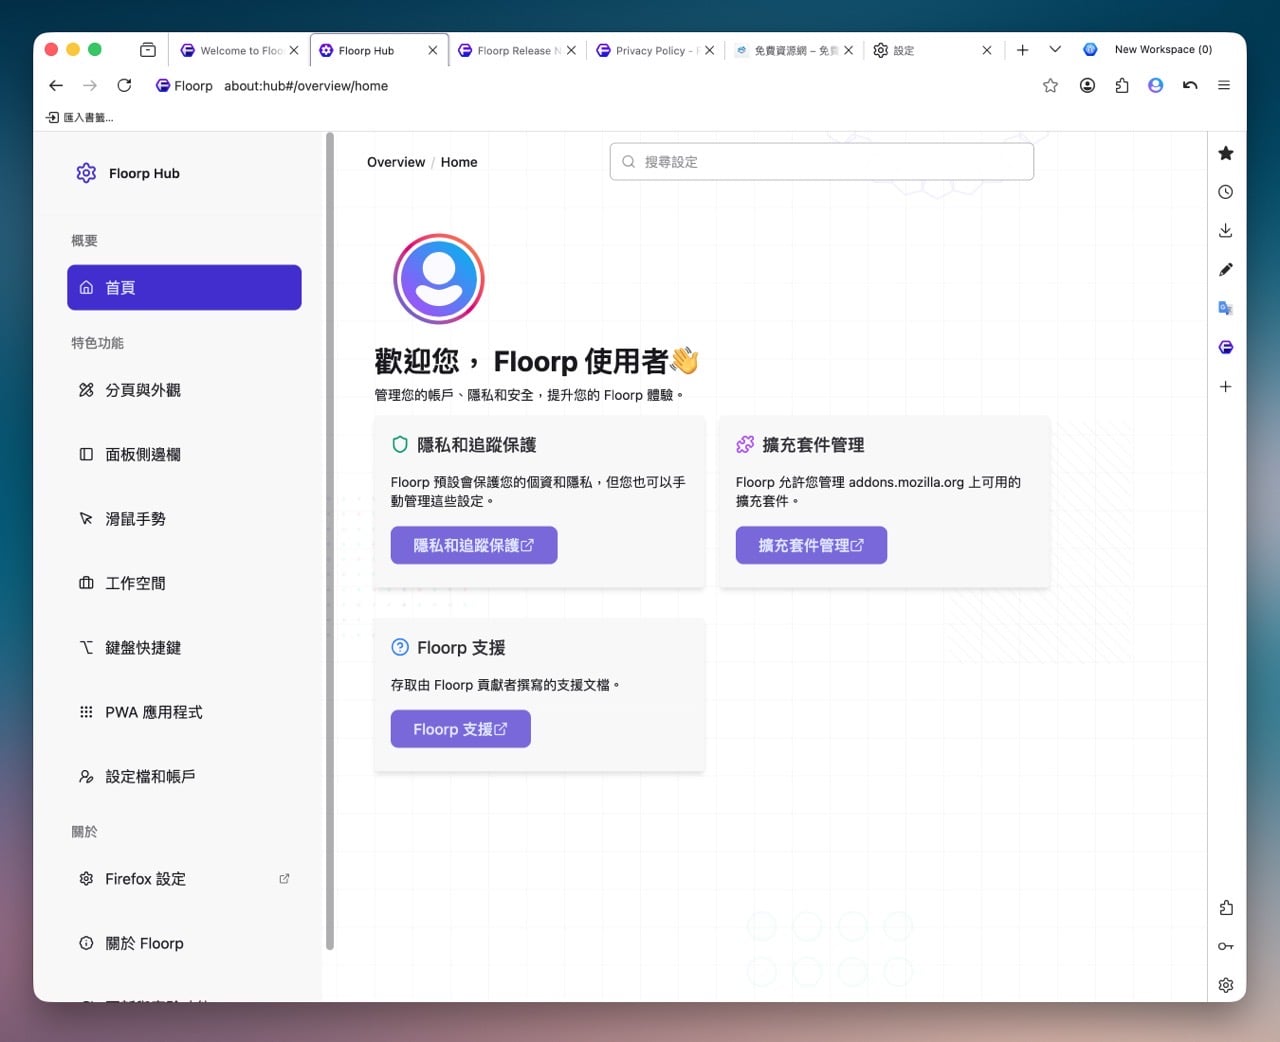Open the extensions puzzle icon in toolbar

tap(1121, 86)
